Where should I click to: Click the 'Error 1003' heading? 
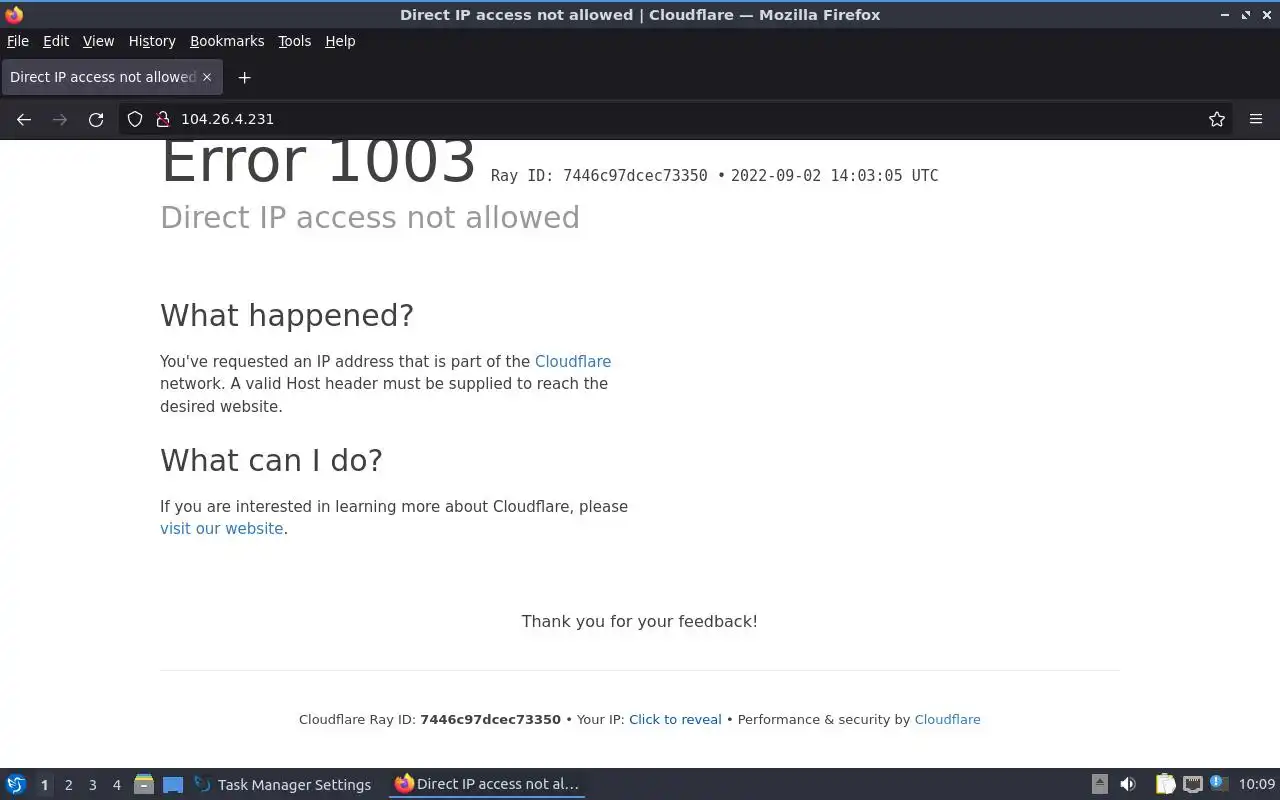point(318,161)
